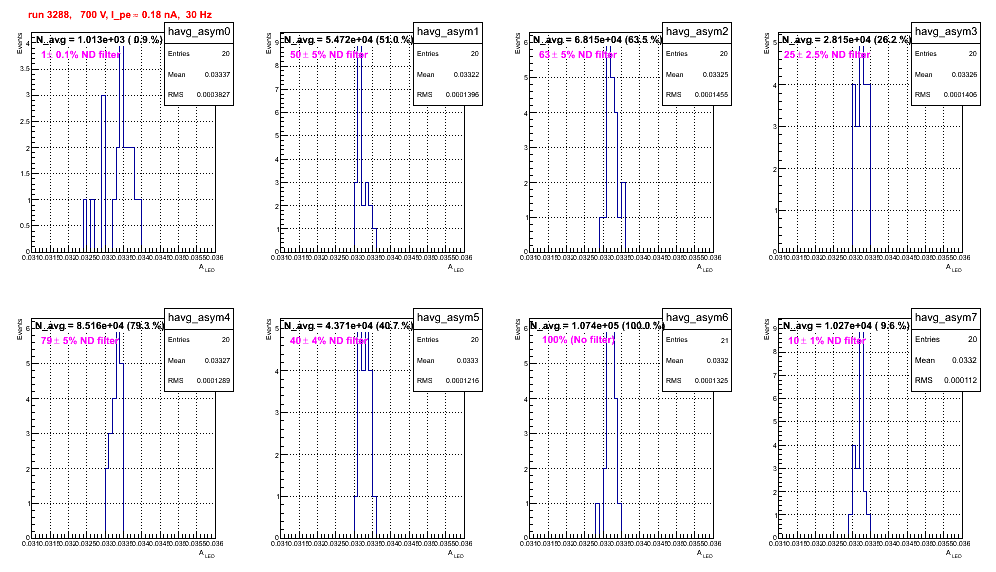Select the havg_asym3 histogram title
This screenshot has width=996, height=572.
tap(946, 32)
